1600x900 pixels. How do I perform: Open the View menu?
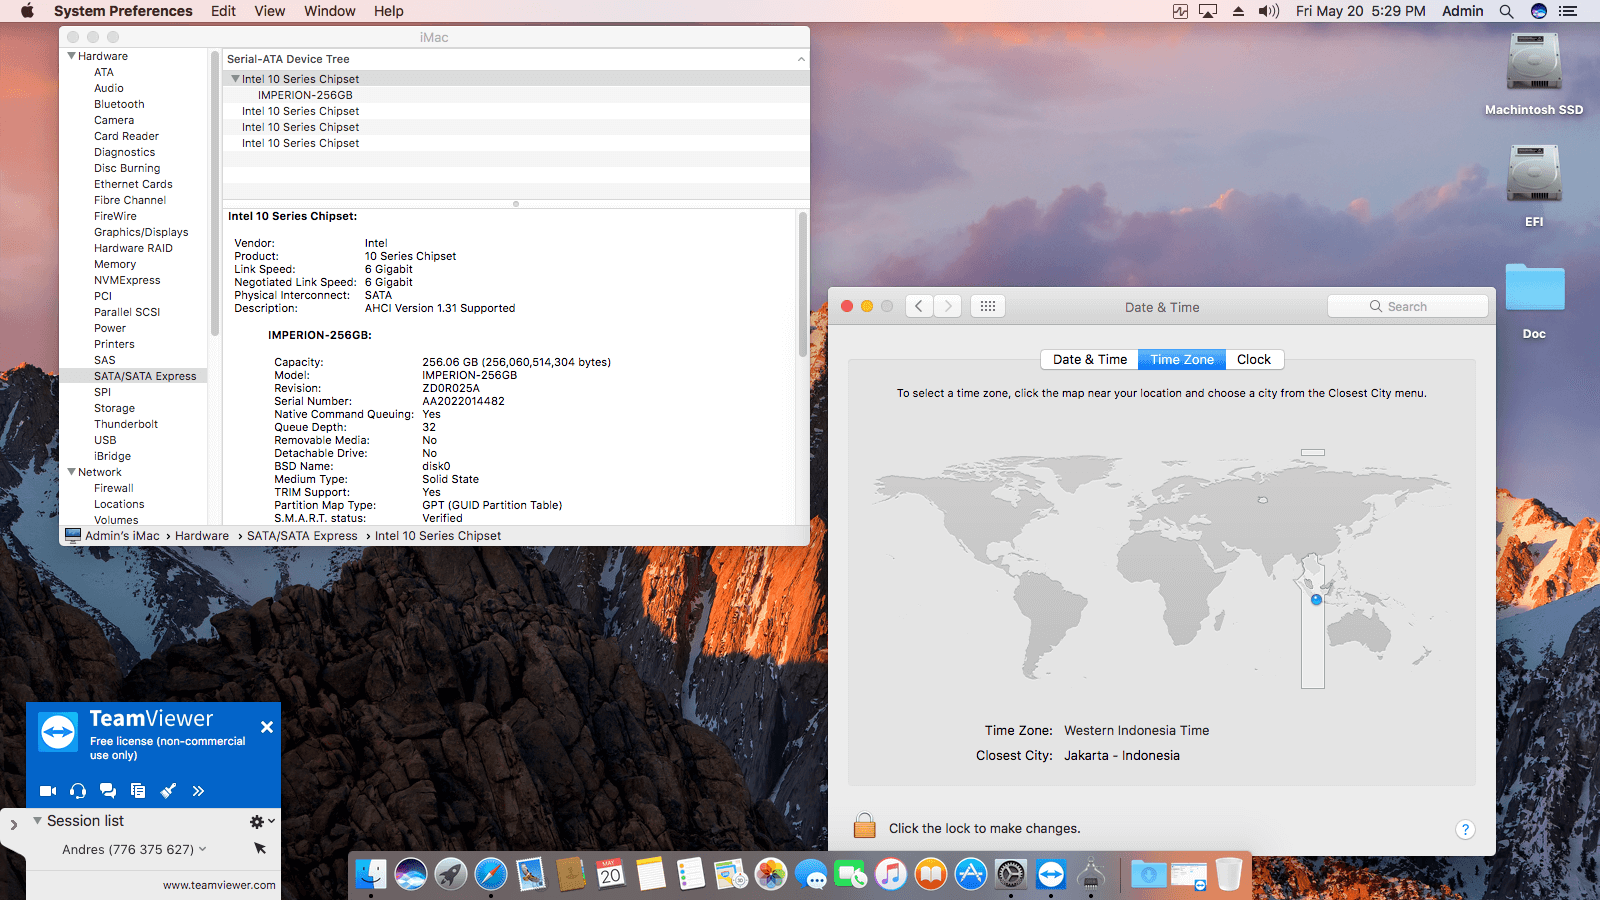(x=270, y=11)
